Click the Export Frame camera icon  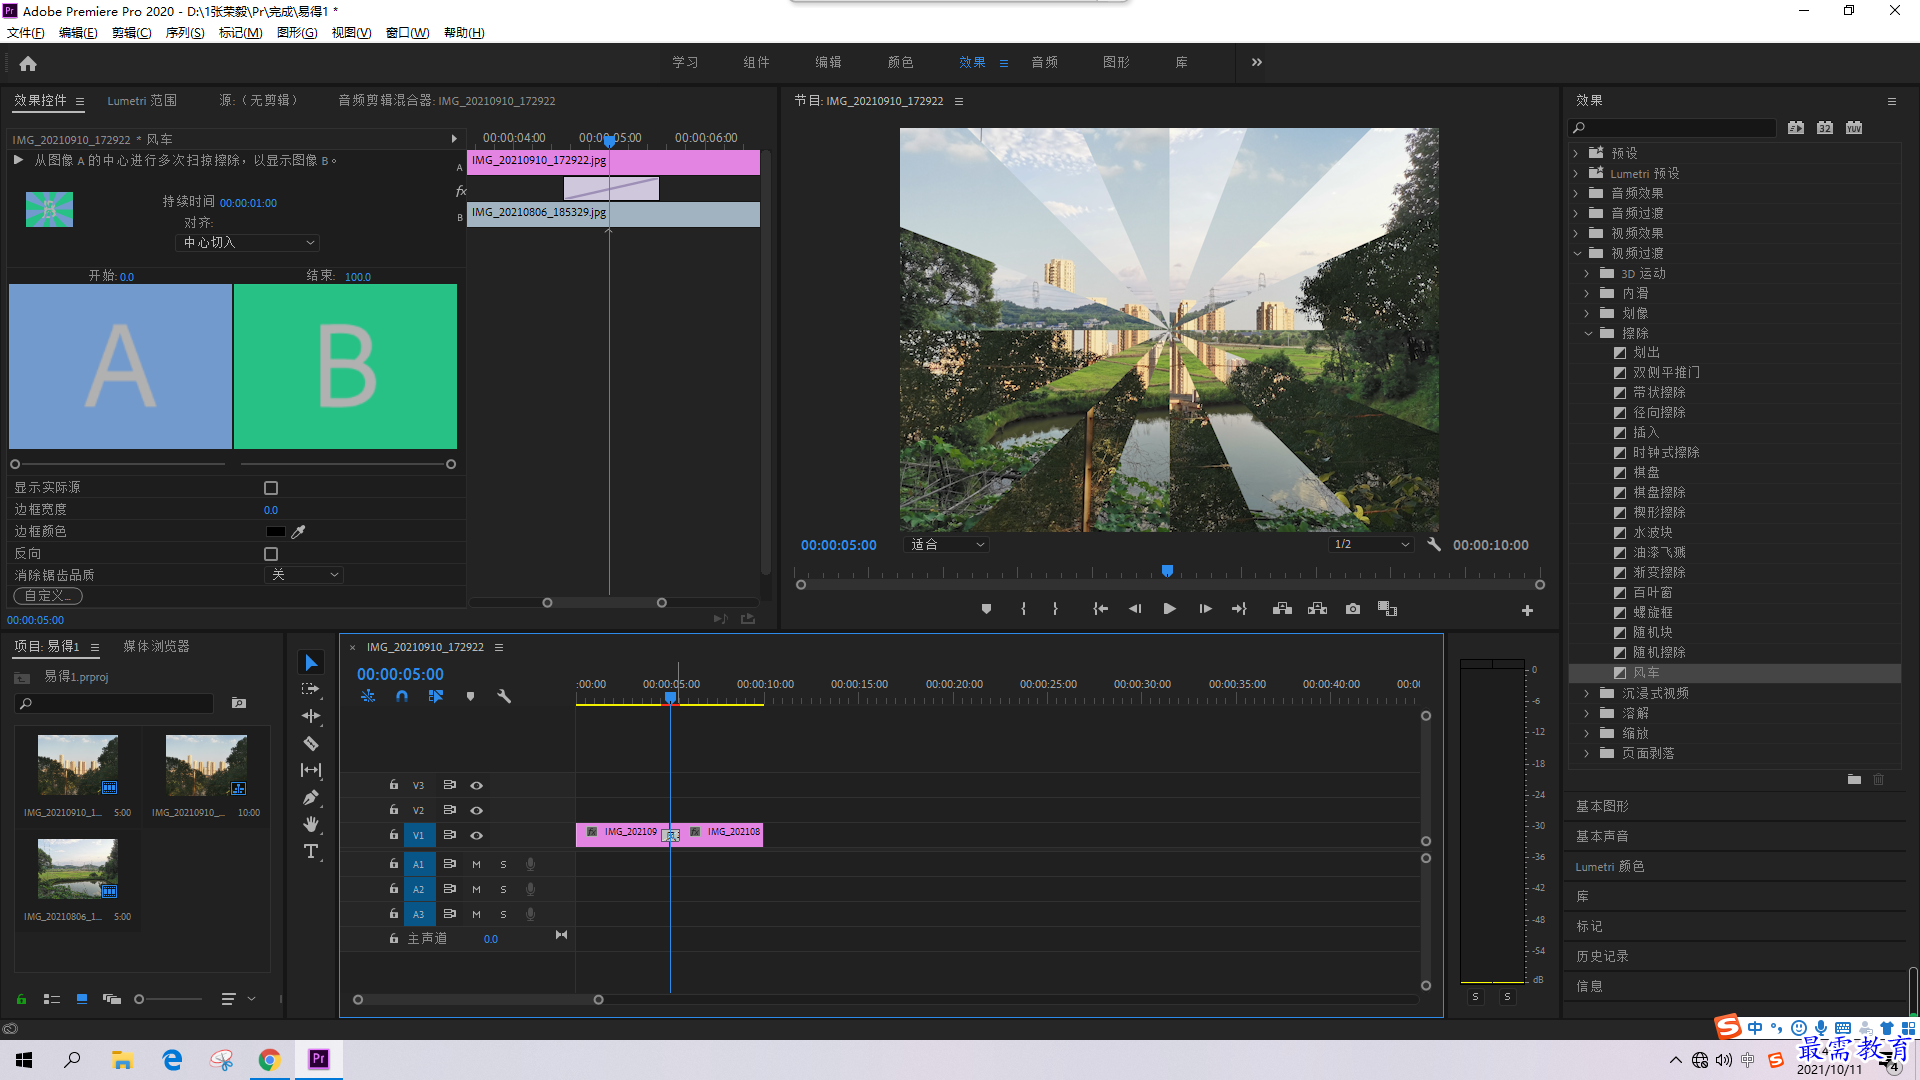click(x=1353, y=609)
